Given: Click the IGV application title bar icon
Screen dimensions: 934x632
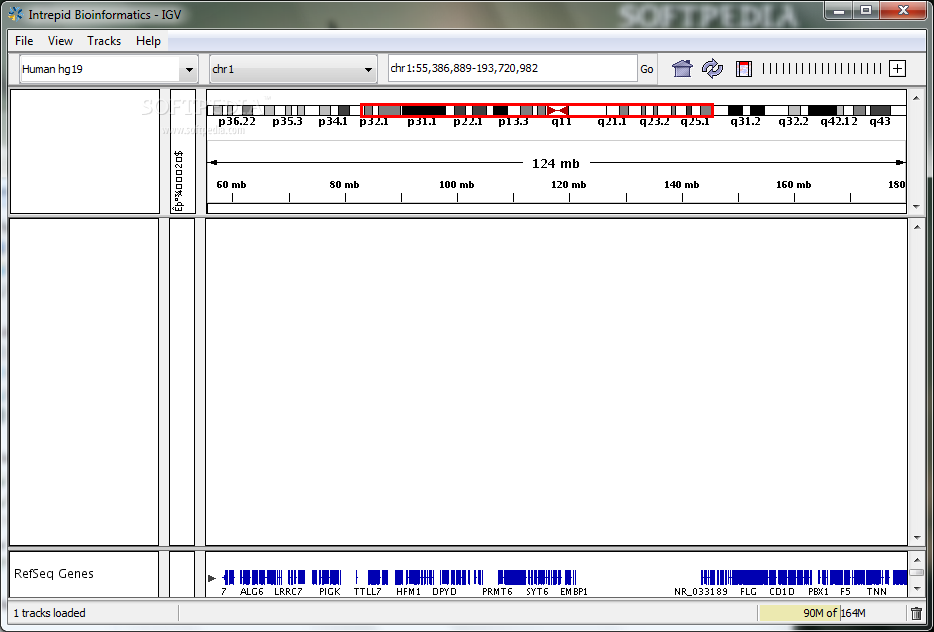Looking at the screenshot, I should pyautogui.click(x=16, y=14).
